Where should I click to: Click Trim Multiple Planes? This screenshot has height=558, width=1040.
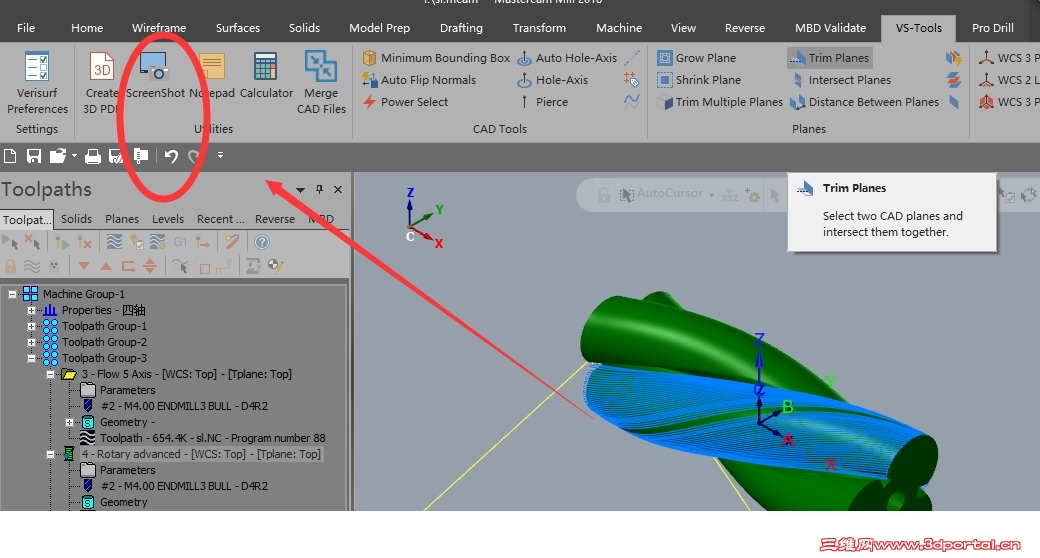click(720, 102)
